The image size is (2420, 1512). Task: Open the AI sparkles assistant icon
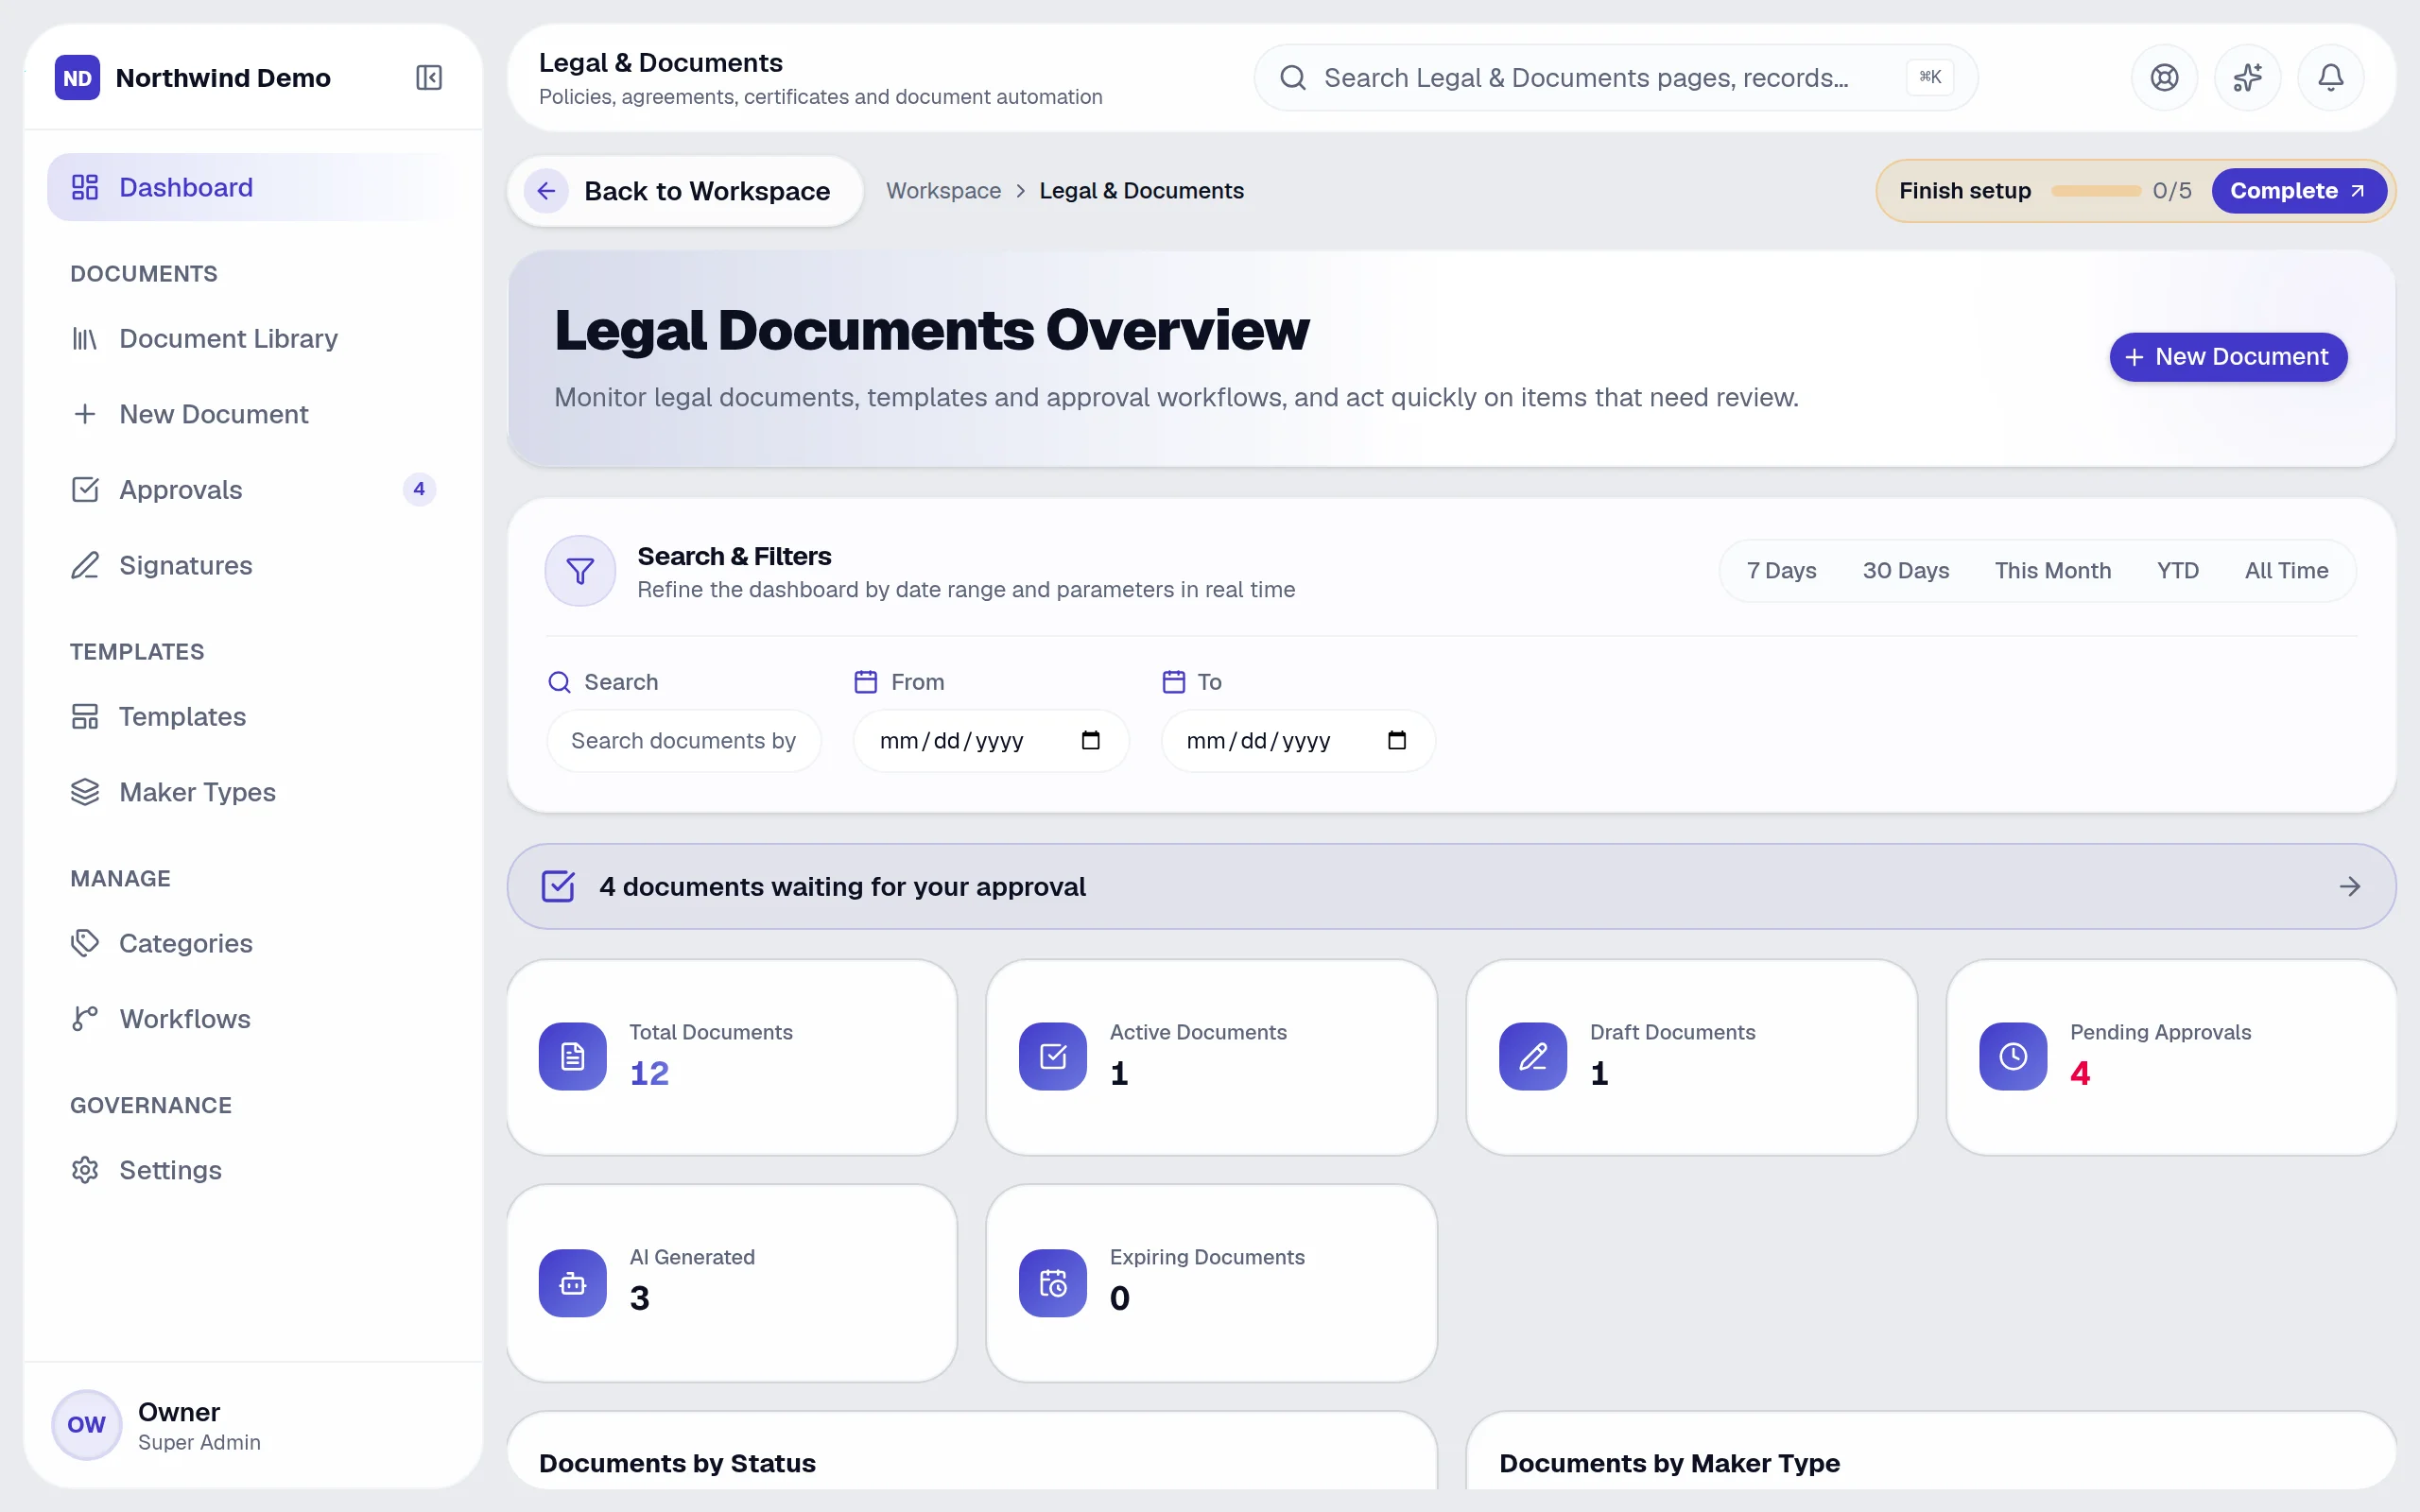2247,77
